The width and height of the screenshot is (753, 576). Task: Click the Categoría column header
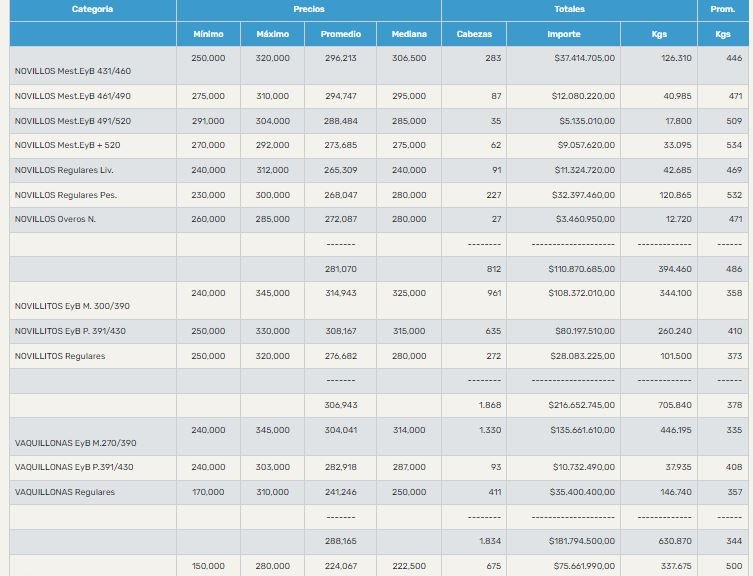click(92, 9)
